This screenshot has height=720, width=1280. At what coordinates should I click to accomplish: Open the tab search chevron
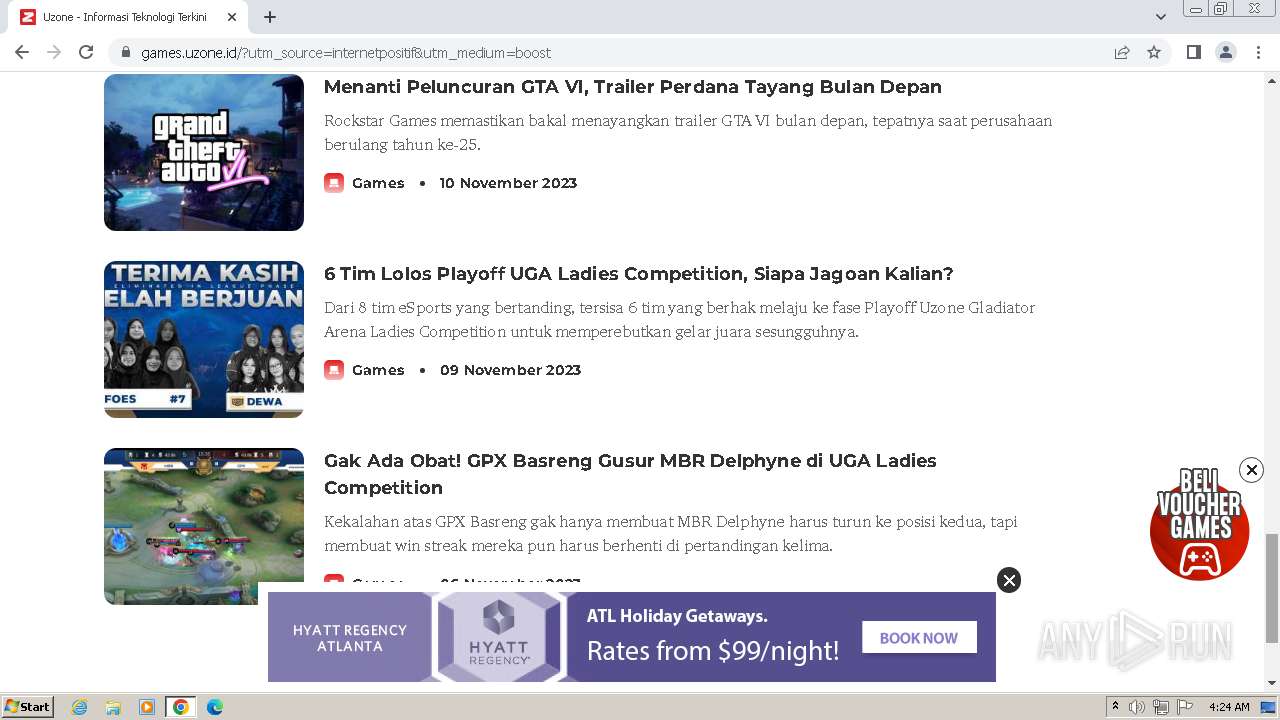coord(1160,17)
